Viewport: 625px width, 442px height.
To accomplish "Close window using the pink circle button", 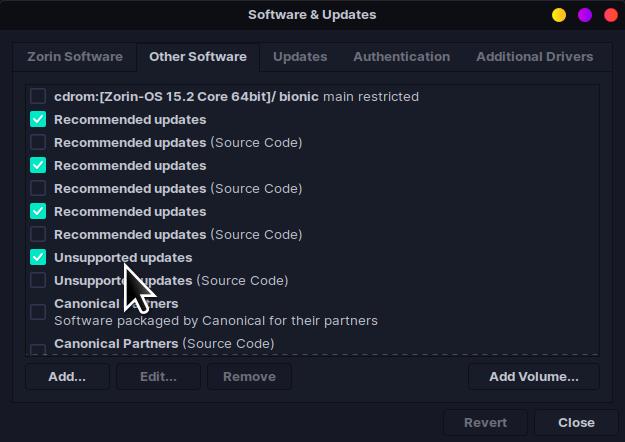I will [611, 15].
